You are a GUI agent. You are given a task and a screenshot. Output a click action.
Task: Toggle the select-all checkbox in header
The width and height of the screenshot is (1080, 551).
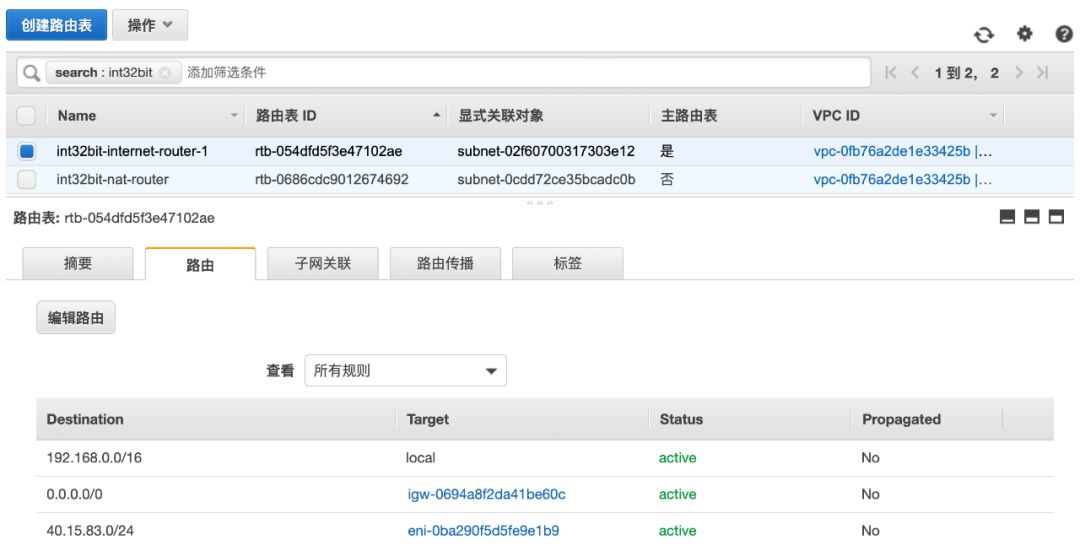pos(26,116)
